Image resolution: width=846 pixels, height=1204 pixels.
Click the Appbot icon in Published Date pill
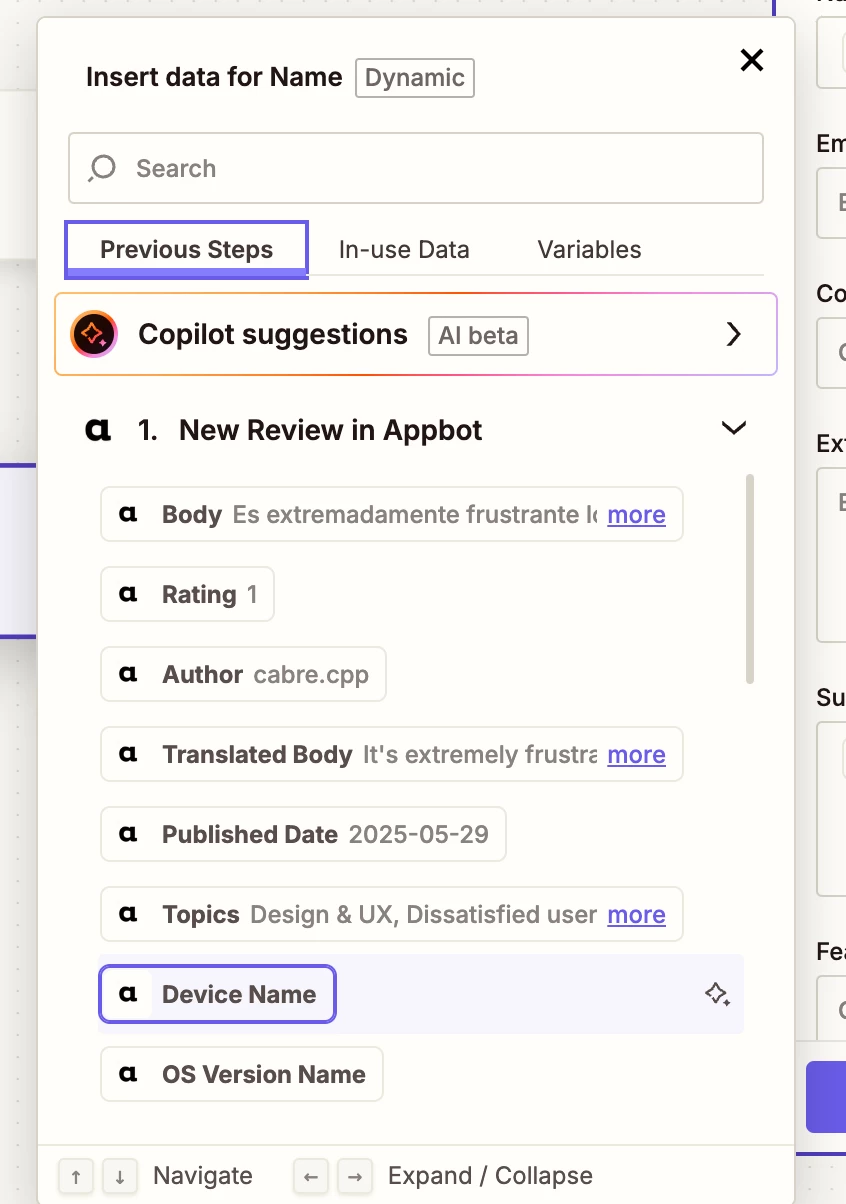[x=128, y=834]
